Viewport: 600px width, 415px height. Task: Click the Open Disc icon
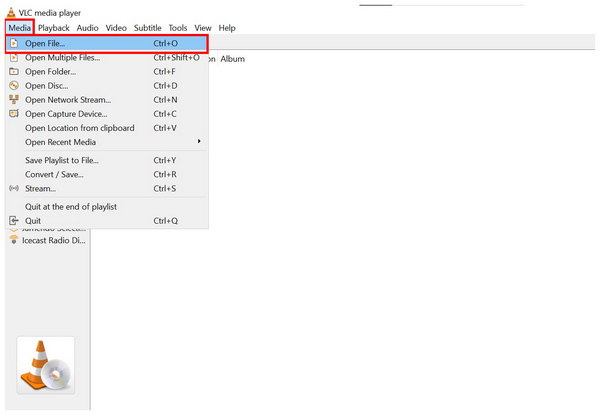coord(14,86)
